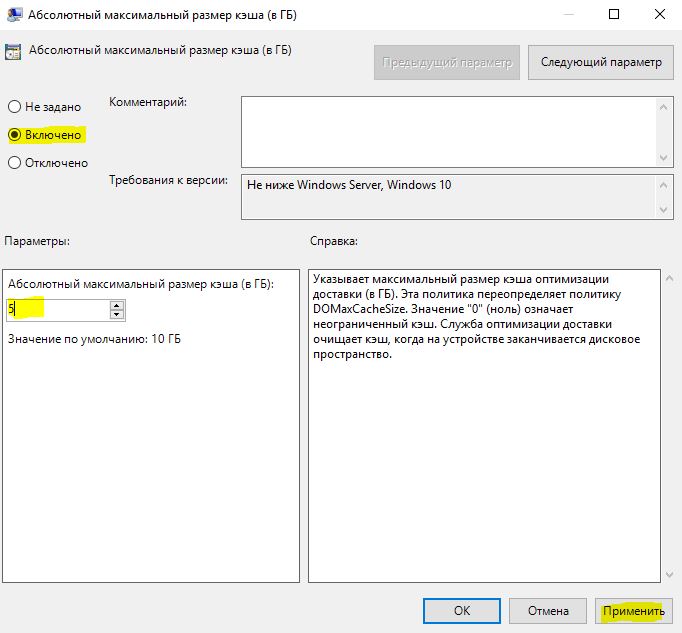
Task: Confirm with the OK button
Action: click(461, 611)
